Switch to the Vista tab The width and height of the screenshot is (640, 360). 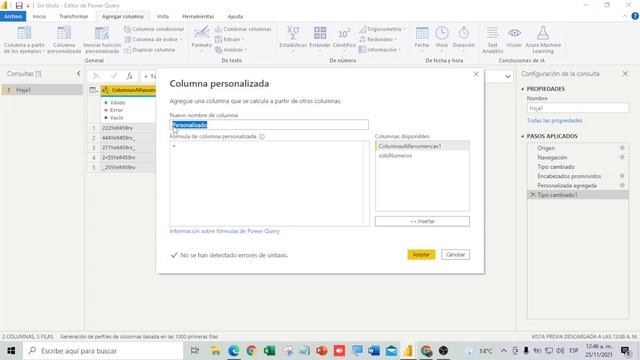click(163, 16)
